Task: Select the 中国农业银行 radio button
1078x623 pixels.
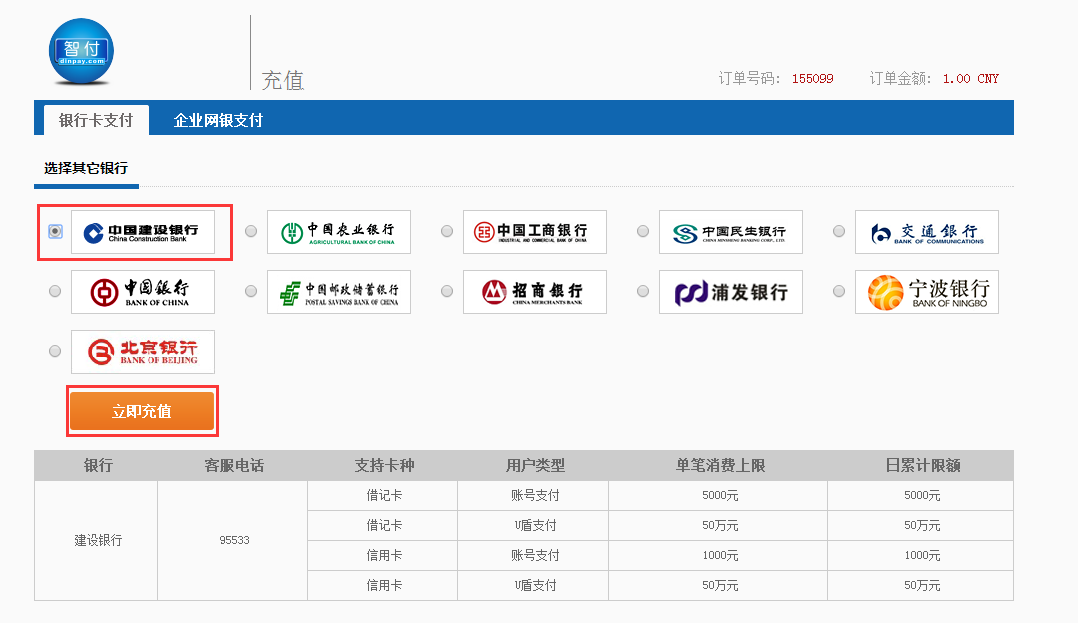Action: 251,232
